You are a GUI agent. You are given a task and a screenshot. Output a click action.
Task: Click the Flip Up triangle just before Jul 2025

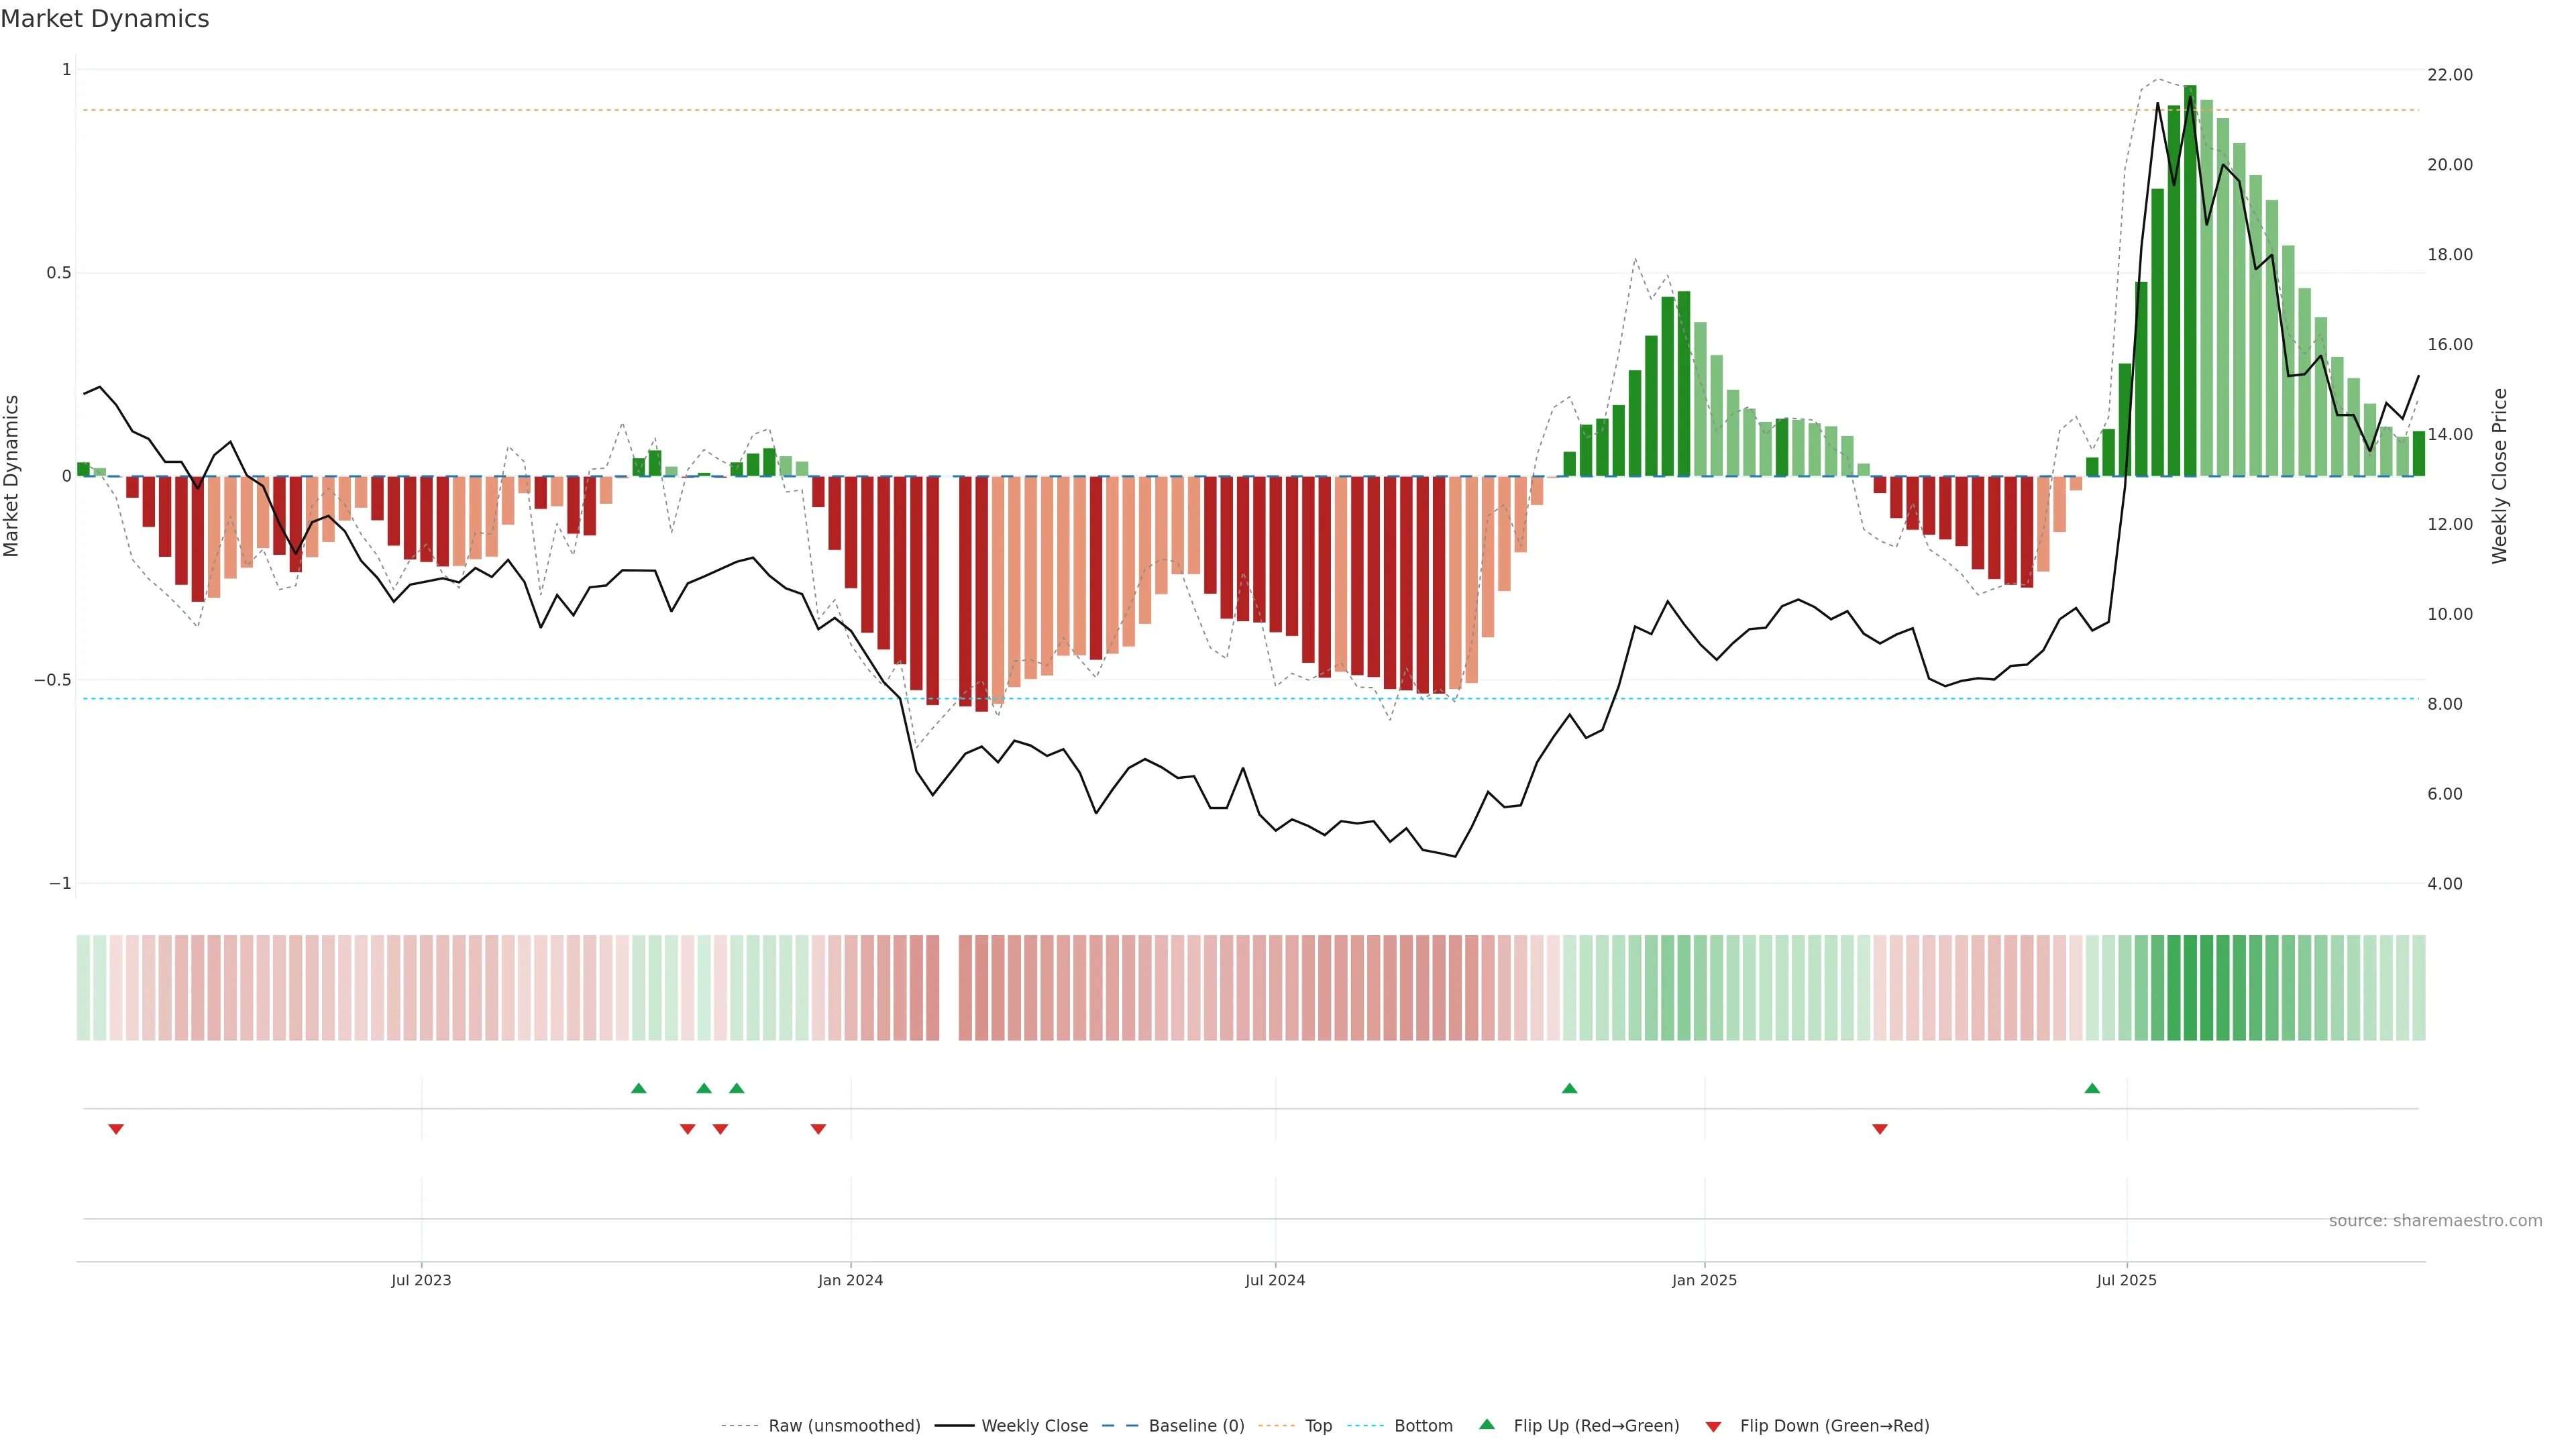tap(2092, 1088)
